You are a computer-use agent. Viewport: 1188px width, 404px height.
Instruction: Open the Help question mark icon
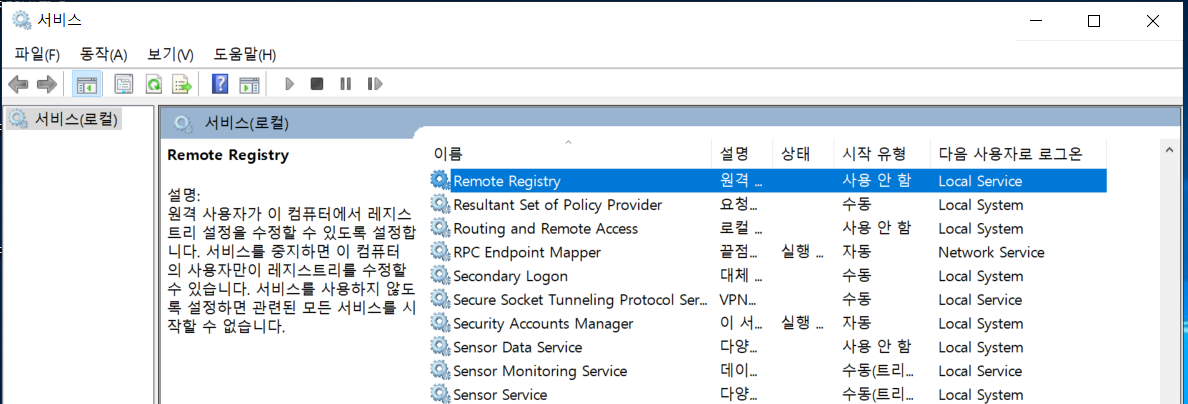tap(220, 84)
